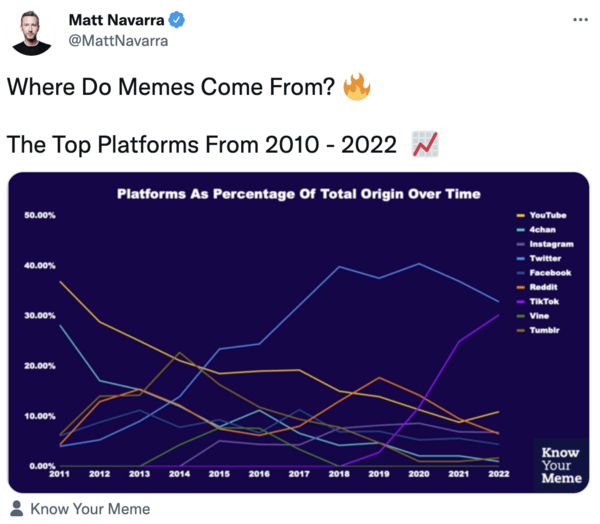Click the Instagram legend label
Screen dimensions: 600x524
tap(550, 244)
